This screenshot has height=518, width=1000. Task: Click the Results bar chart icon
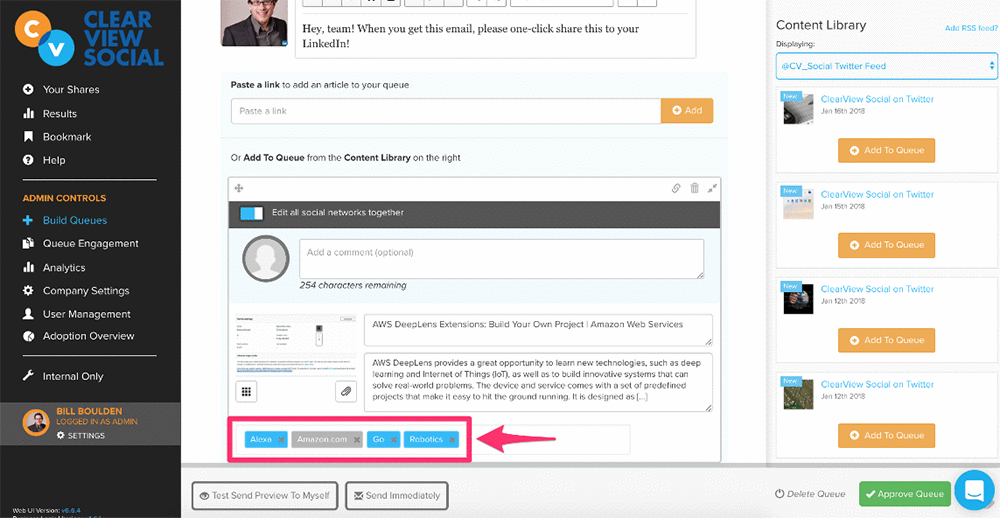click(28, 114)
